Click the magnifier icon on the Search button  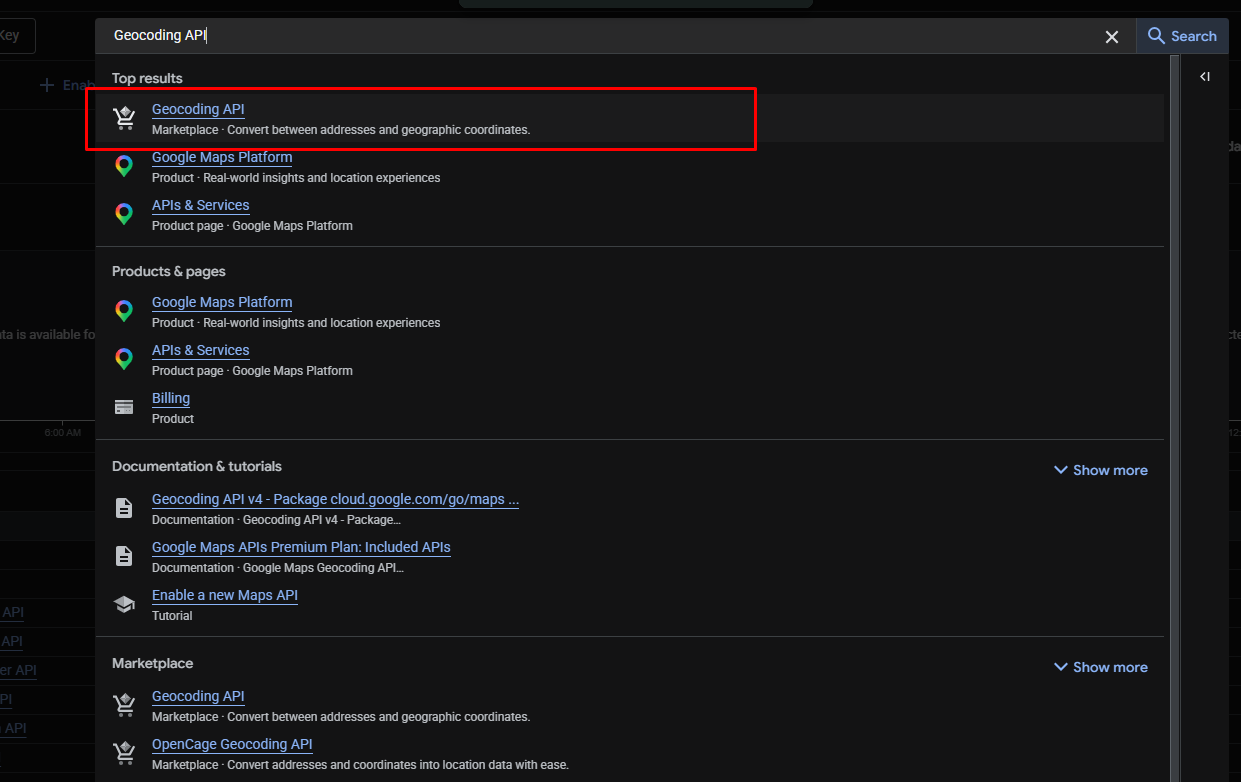pos(1156,36)
